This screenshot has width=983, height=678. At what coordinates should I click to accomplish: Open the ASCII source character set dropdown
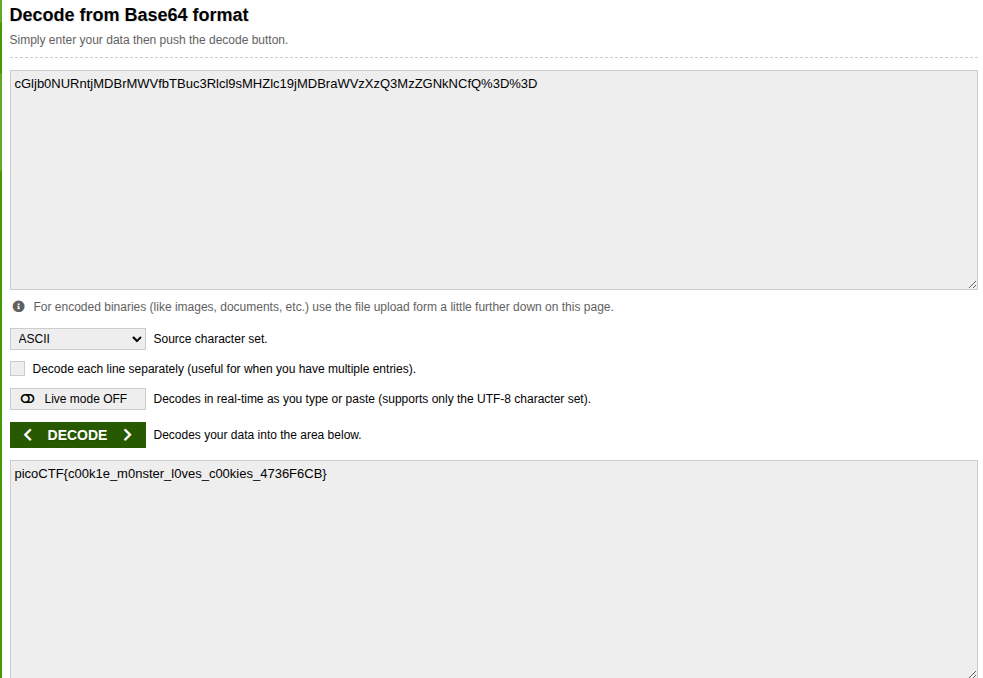click(x=78, y=339)
